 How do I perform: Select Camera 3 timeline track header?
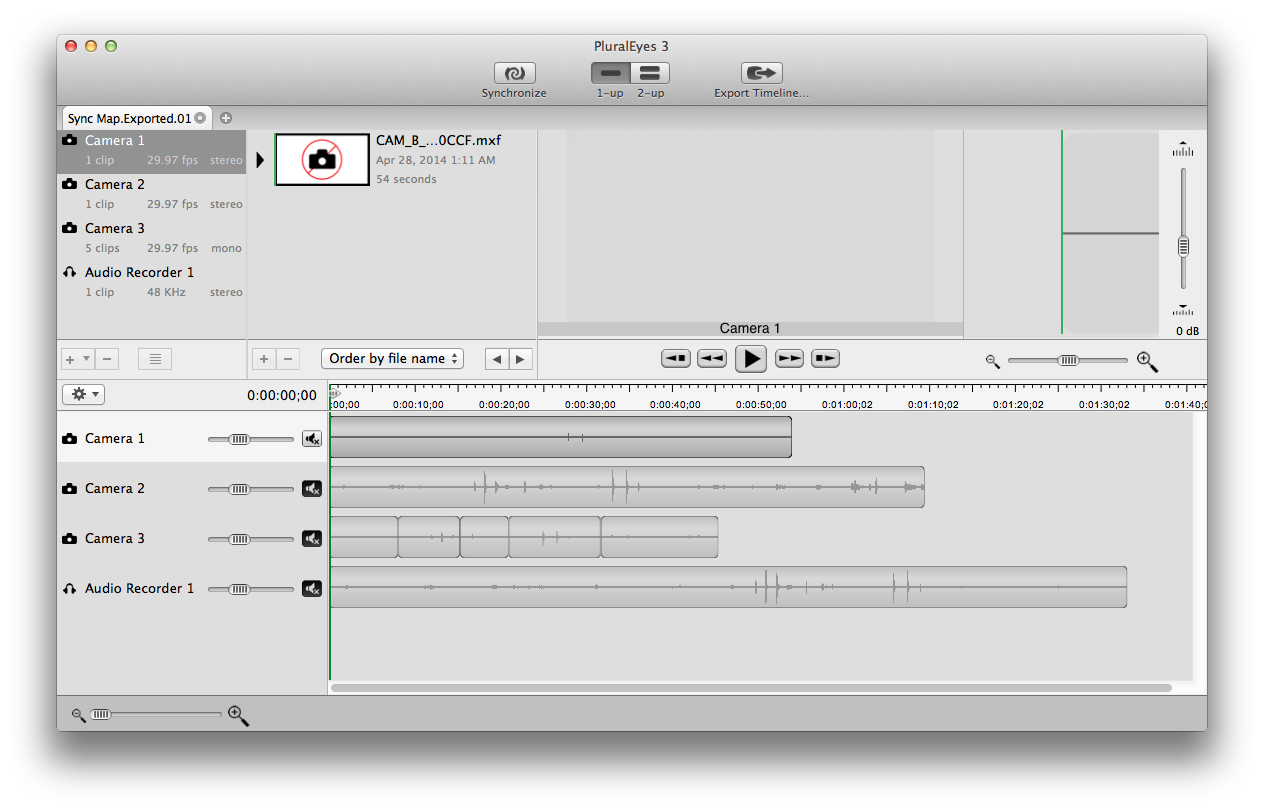pyautogui.click(x=192, y=537)
